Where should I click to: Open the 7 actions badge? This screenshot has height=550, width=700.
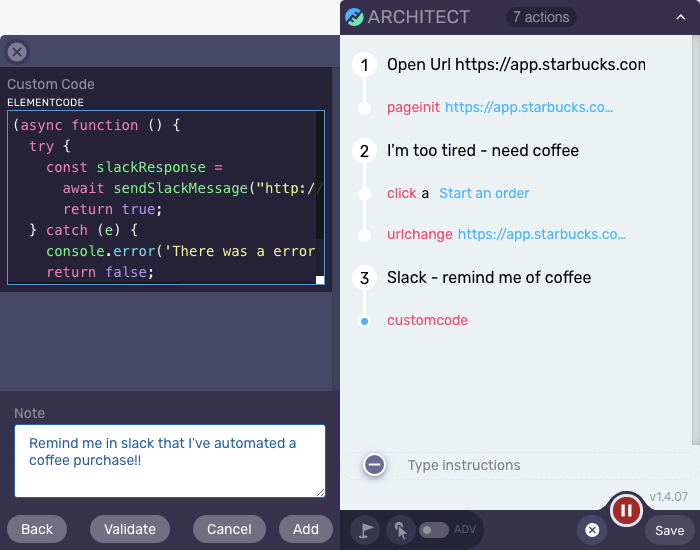tap(541, 17)
